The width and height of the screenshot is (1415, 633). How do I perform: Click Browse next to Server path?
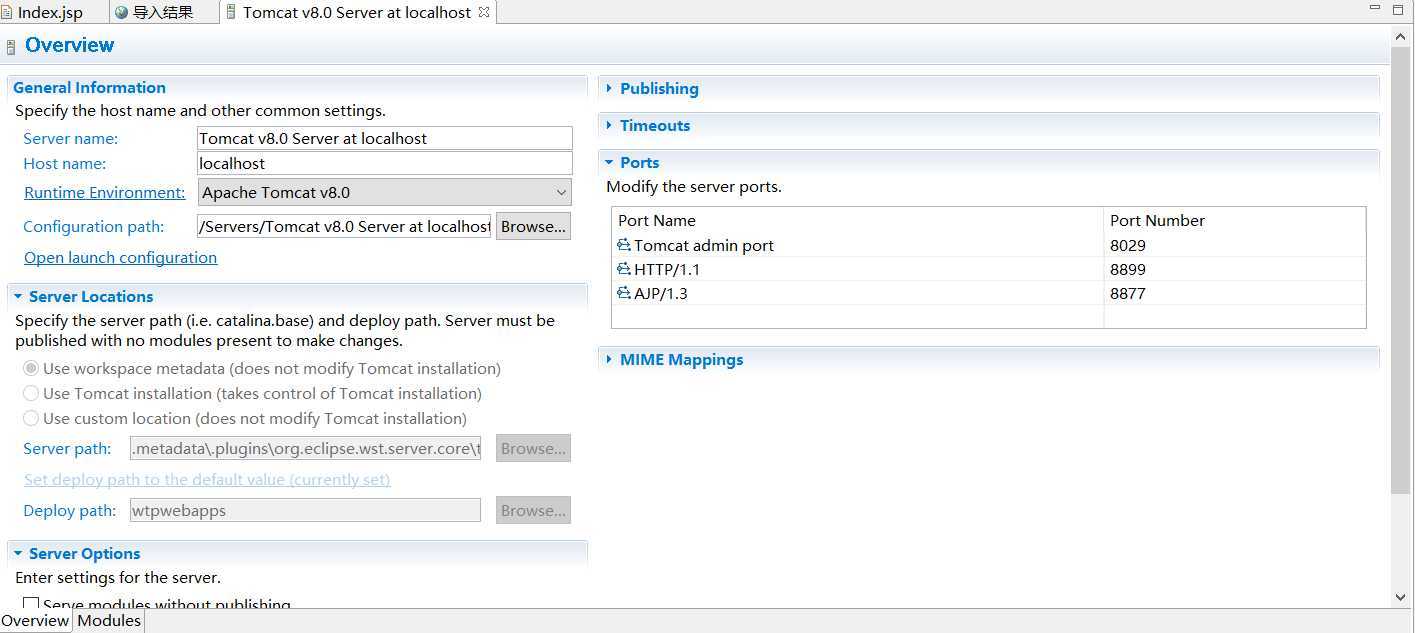pos(533,448)
